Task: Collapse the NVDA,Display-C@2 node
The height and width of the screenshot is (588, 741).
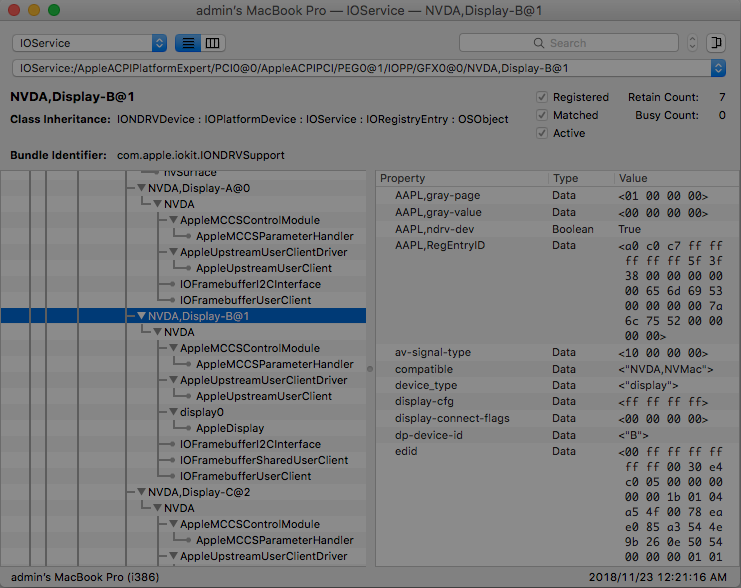Action: [x=141, y=492]
